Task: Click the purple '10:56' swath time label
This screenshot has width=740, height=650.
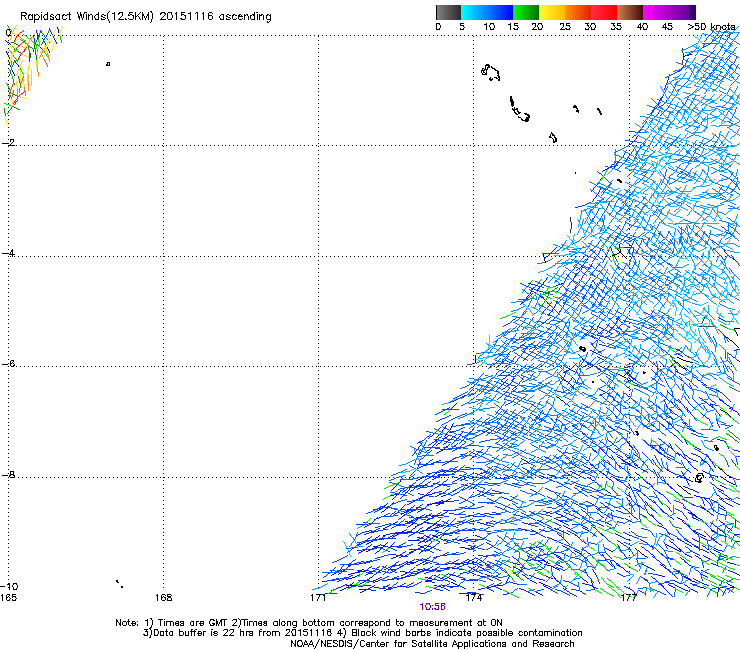Action: pos(432,607)
